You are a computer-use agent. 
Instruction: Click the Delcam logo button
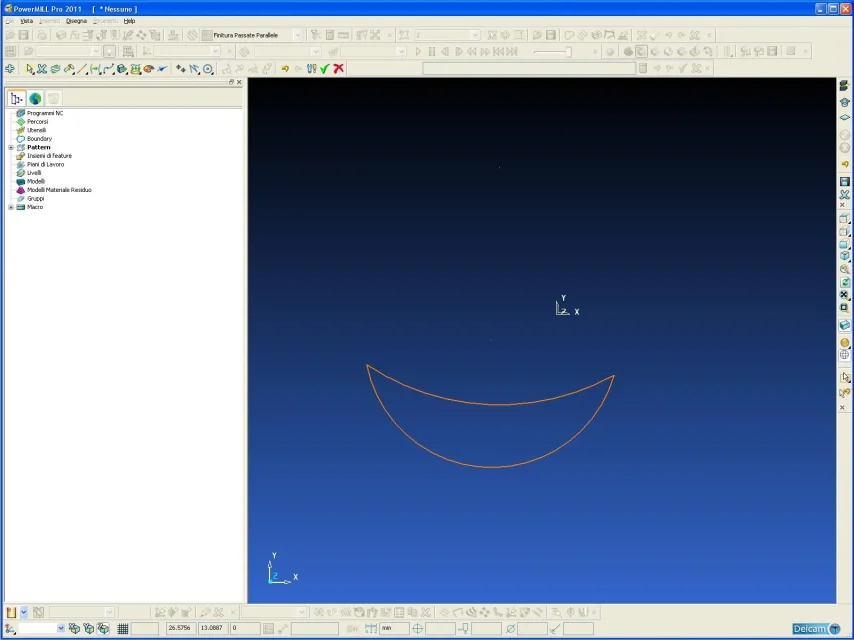(816, 629)
